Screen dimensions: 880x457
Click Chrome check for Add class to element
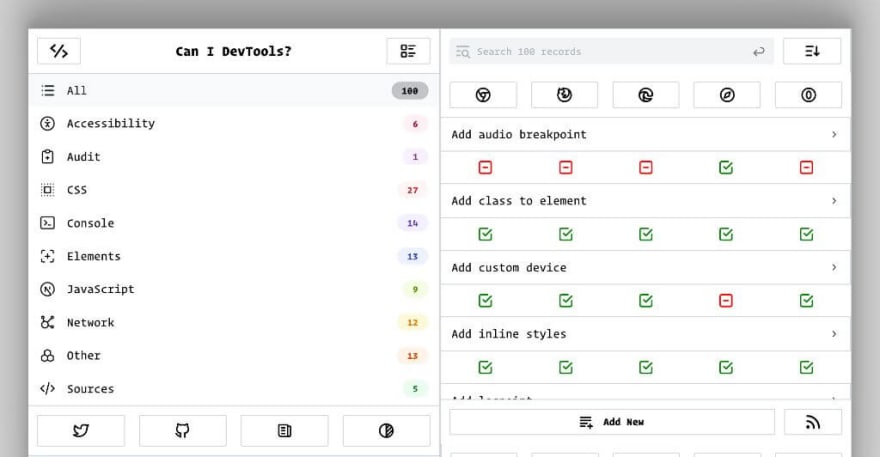(x=485, y=234)
